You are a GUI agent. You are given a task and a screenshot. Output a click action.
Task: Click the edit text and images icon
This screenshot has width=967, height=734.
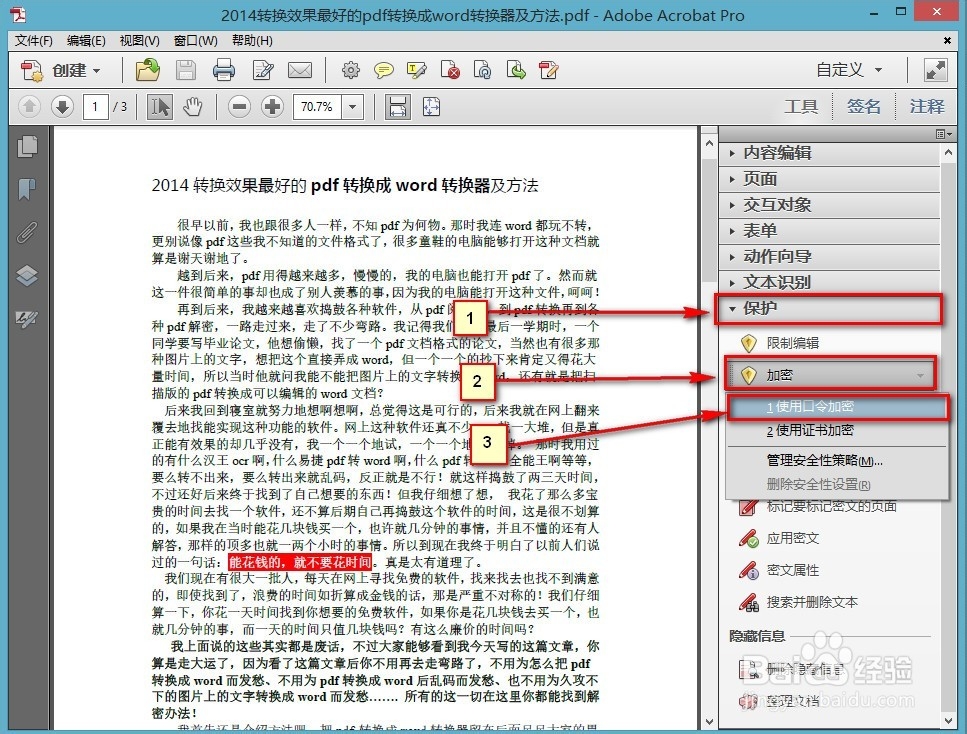(548, 70)
